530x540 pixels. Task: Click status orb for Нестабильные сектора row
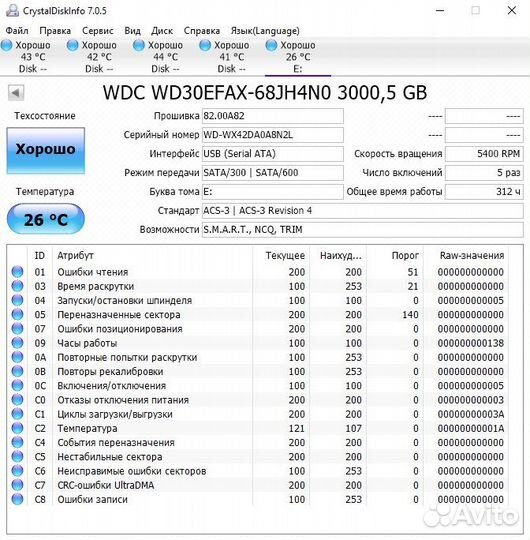(17, 456)
